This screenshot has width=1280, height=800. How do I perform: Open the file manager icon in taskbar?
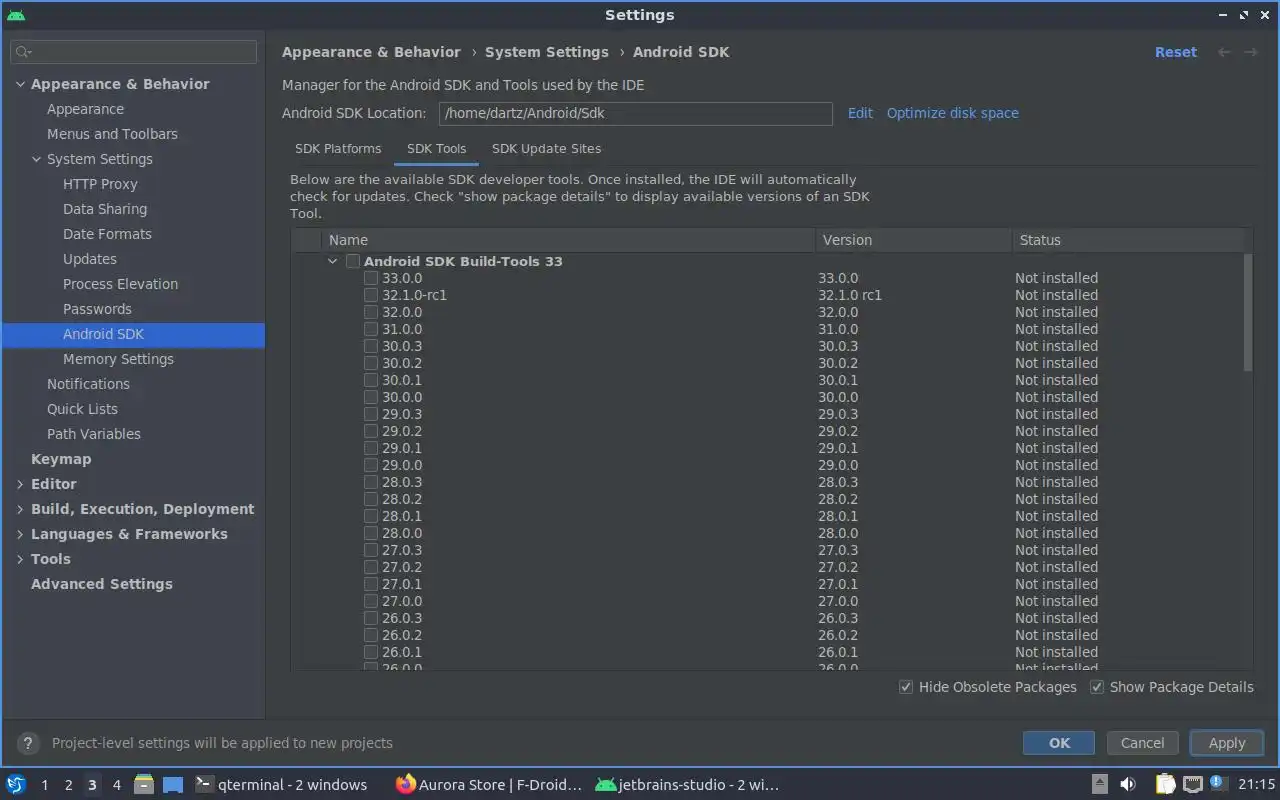pos(143,784)
